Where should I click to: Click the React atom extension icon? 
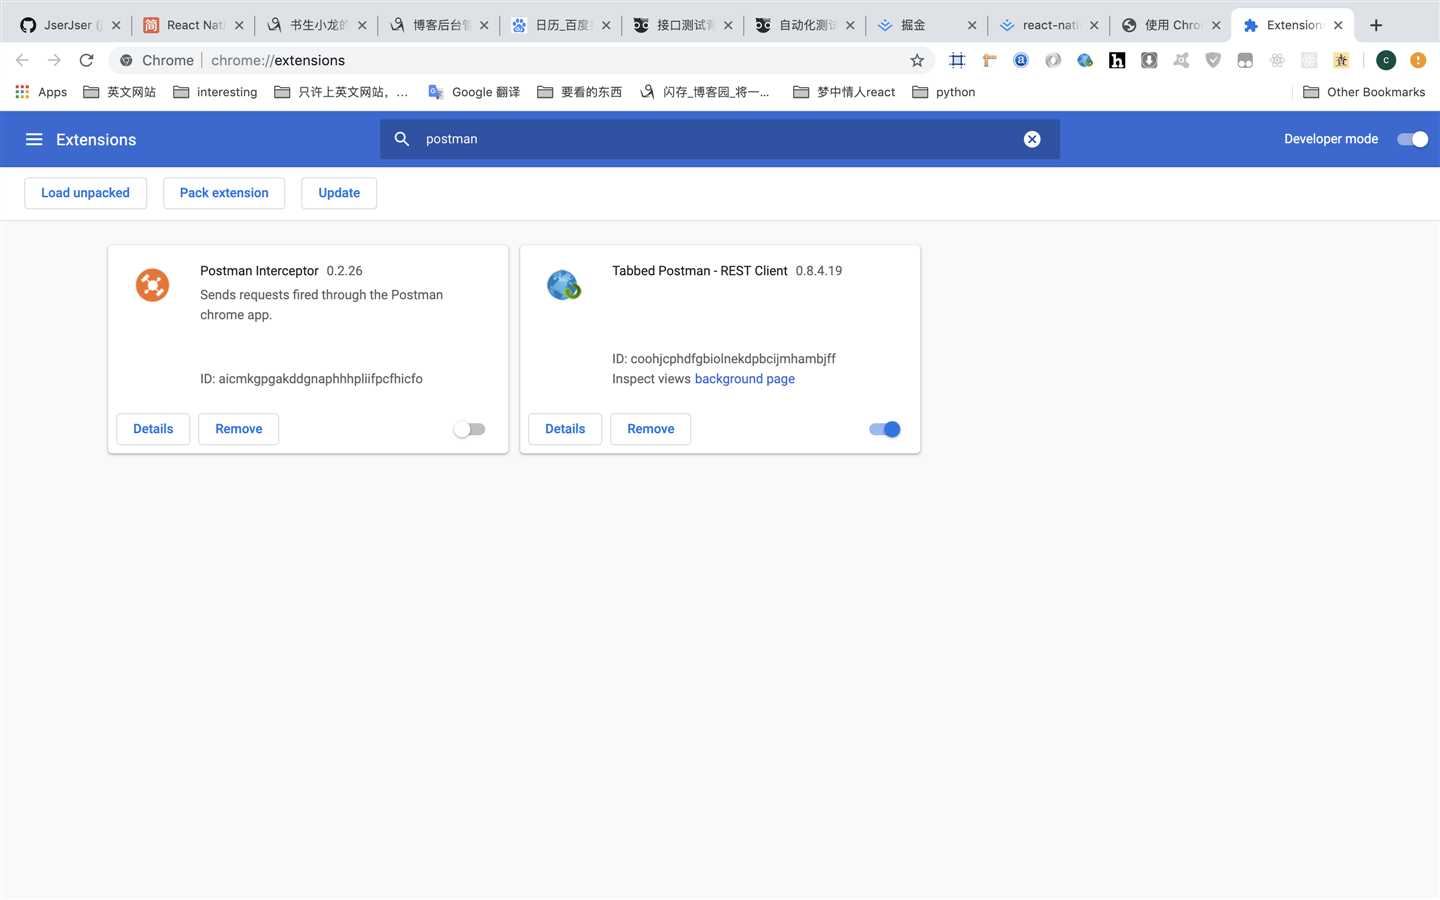coord(1277,60)
